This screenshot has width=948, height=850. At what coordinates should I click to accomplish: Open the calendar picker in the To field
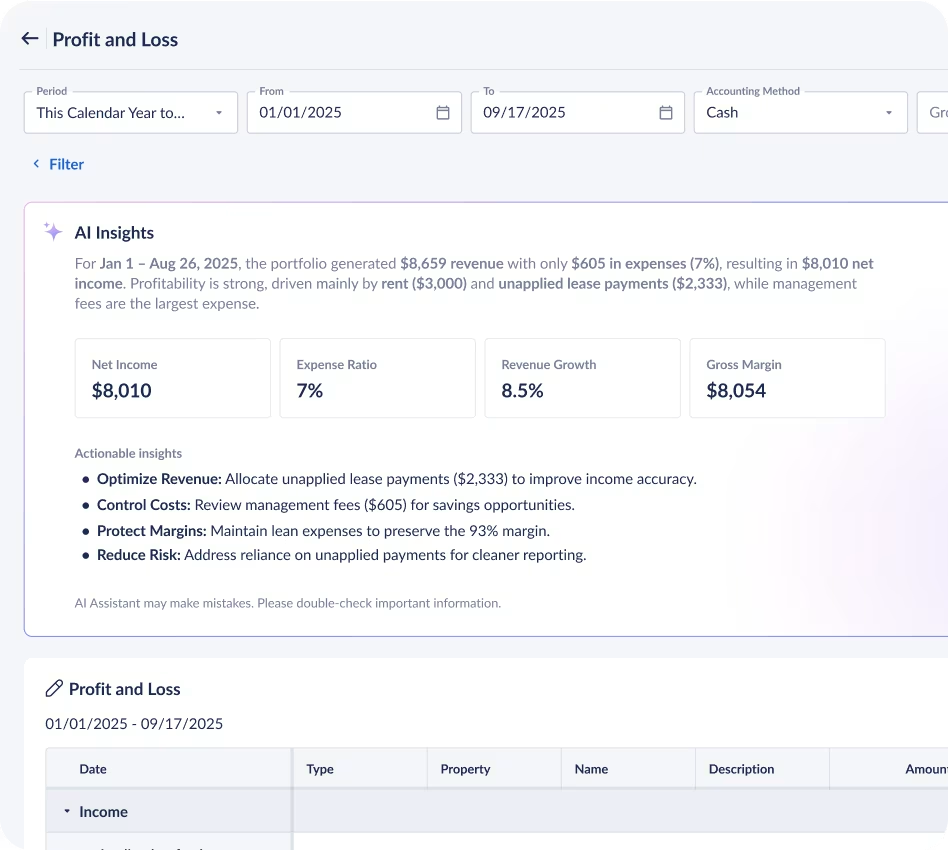665,112
